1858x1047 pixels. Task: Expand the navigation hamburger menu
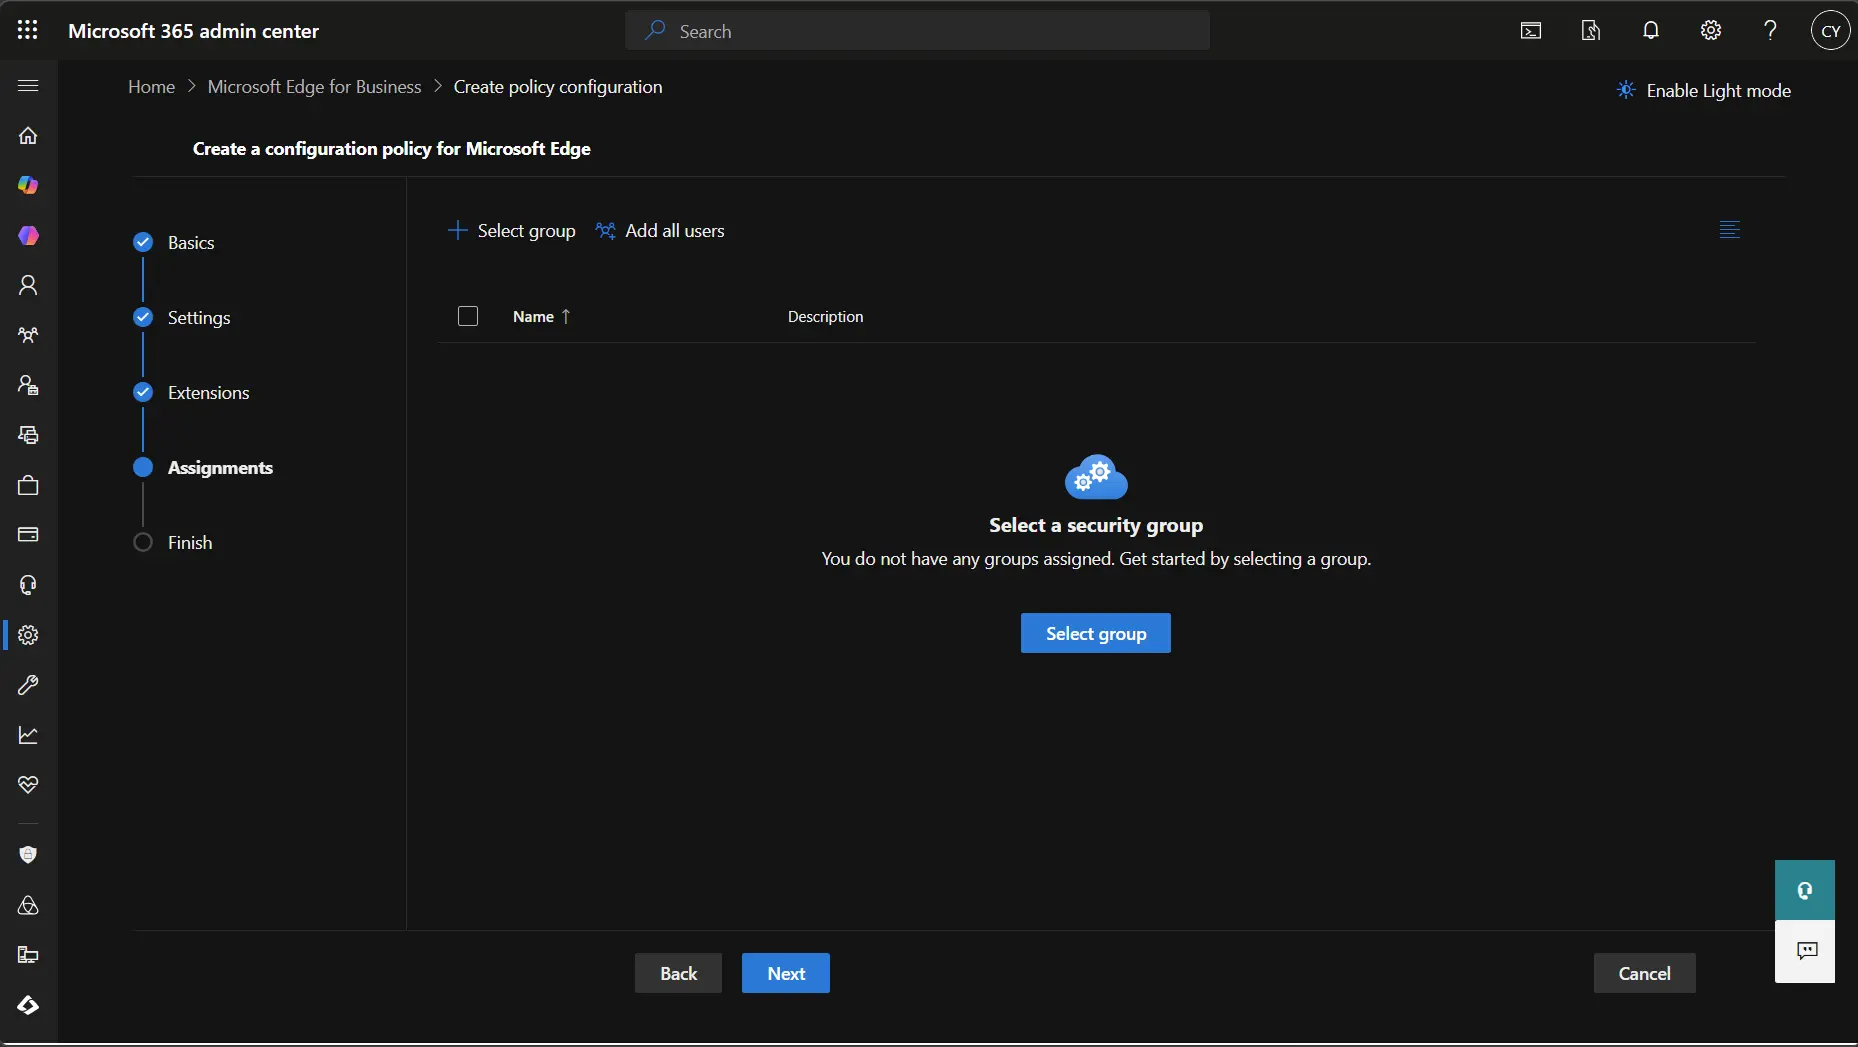coord(28,86)
